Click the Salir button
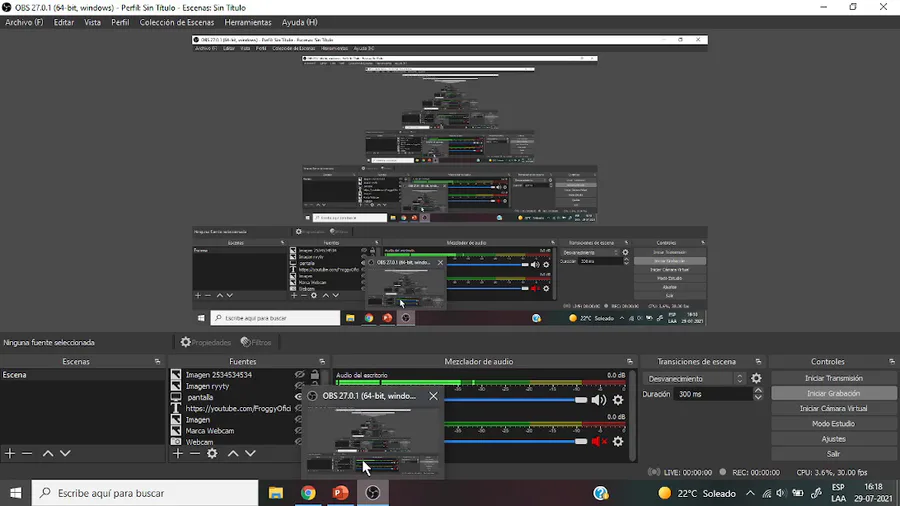The width and height of the screenshot is (900, 506). coord(833,454)
